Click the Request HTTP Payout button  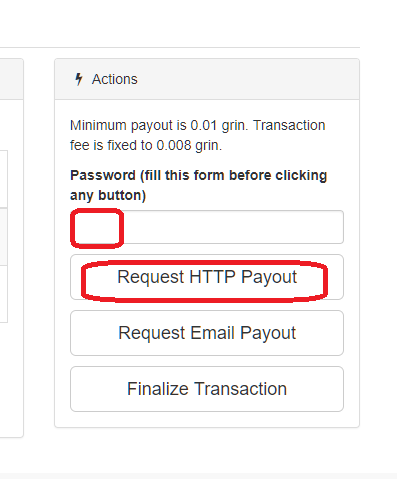click(x=207, y=277)
